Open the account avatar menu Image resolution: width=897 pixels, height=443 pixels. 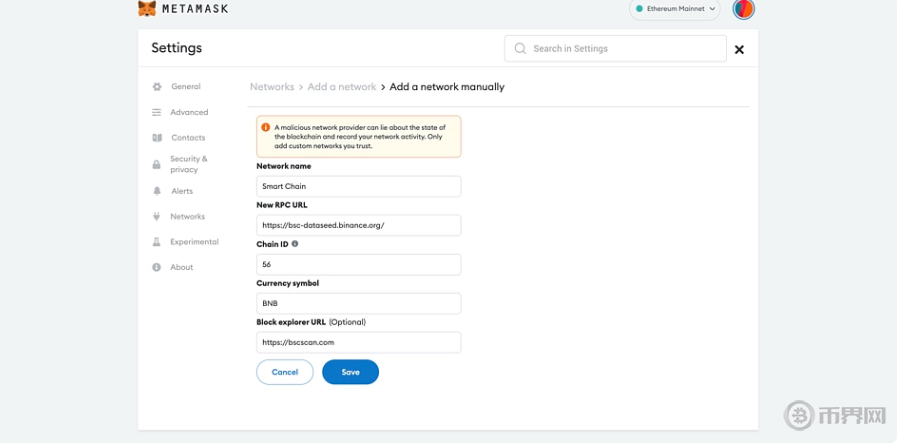coord(743,9)
